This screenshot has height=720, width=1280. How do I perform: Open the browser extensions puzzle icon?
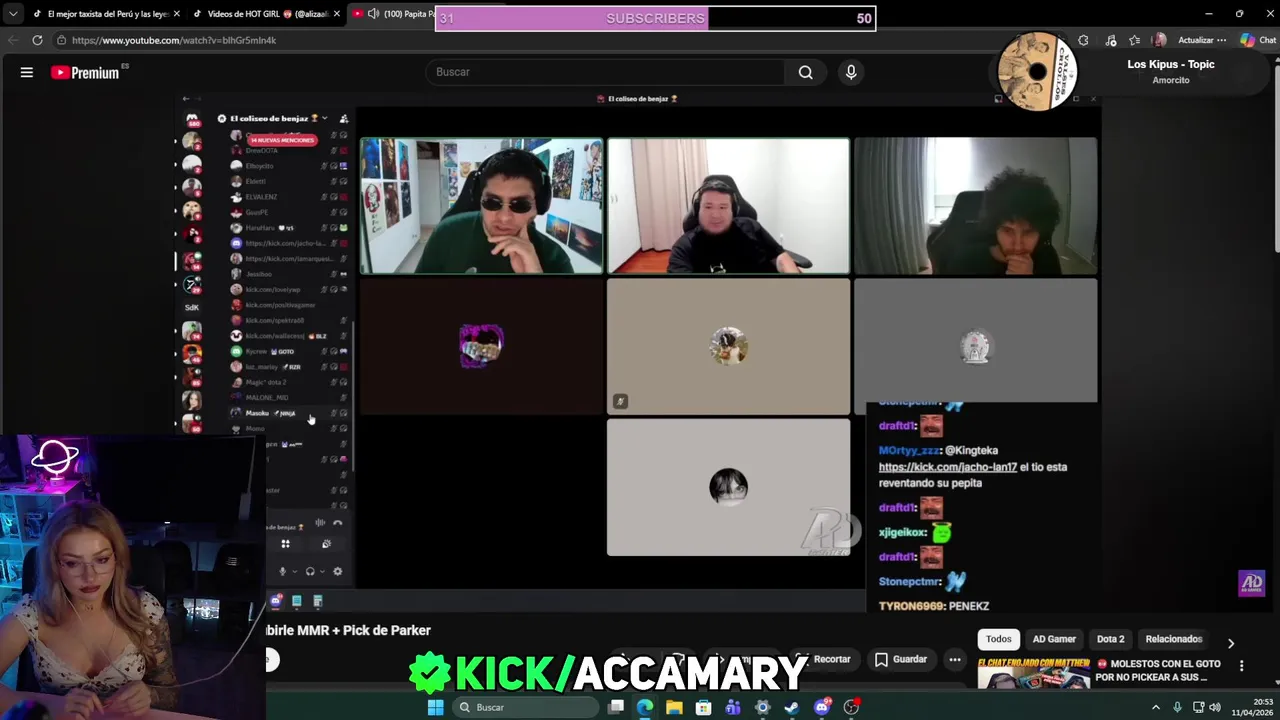[1084, 40]
